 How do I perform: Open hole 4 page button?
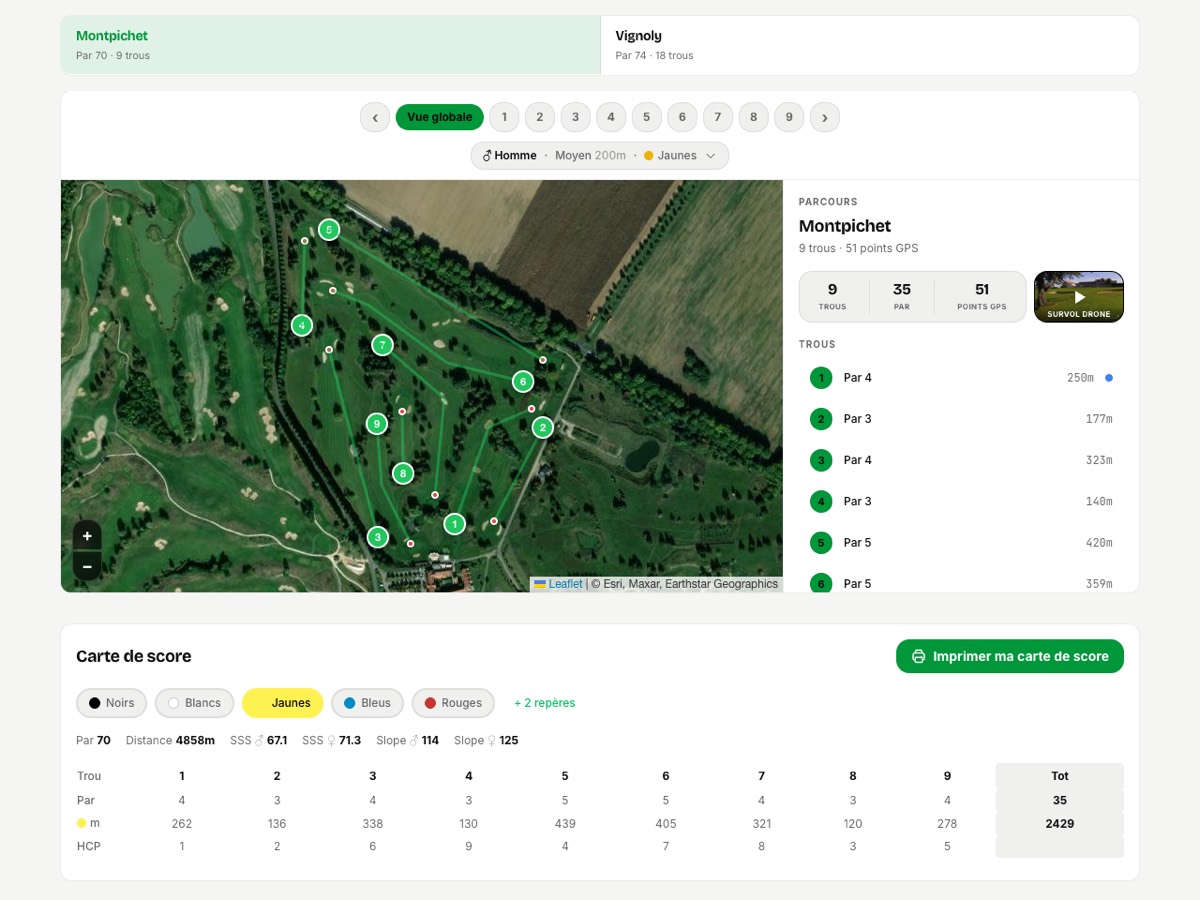[611, 117]
